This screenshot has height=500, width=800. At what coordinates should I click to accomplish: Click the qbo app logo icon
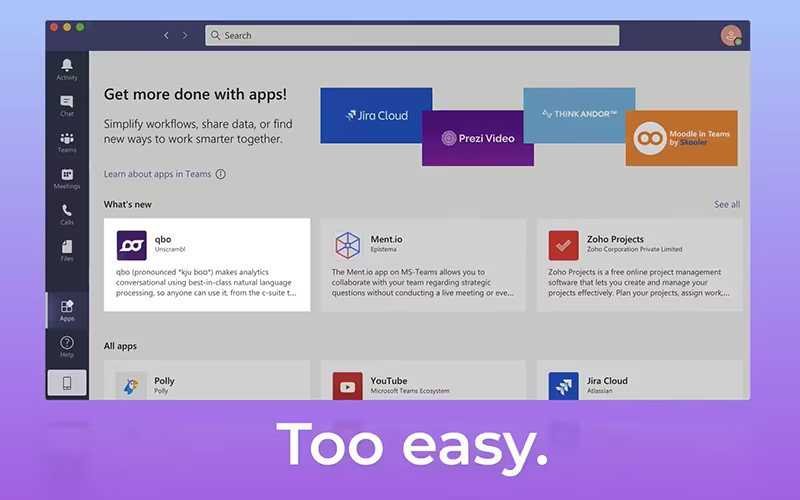[x=132, y=245]
